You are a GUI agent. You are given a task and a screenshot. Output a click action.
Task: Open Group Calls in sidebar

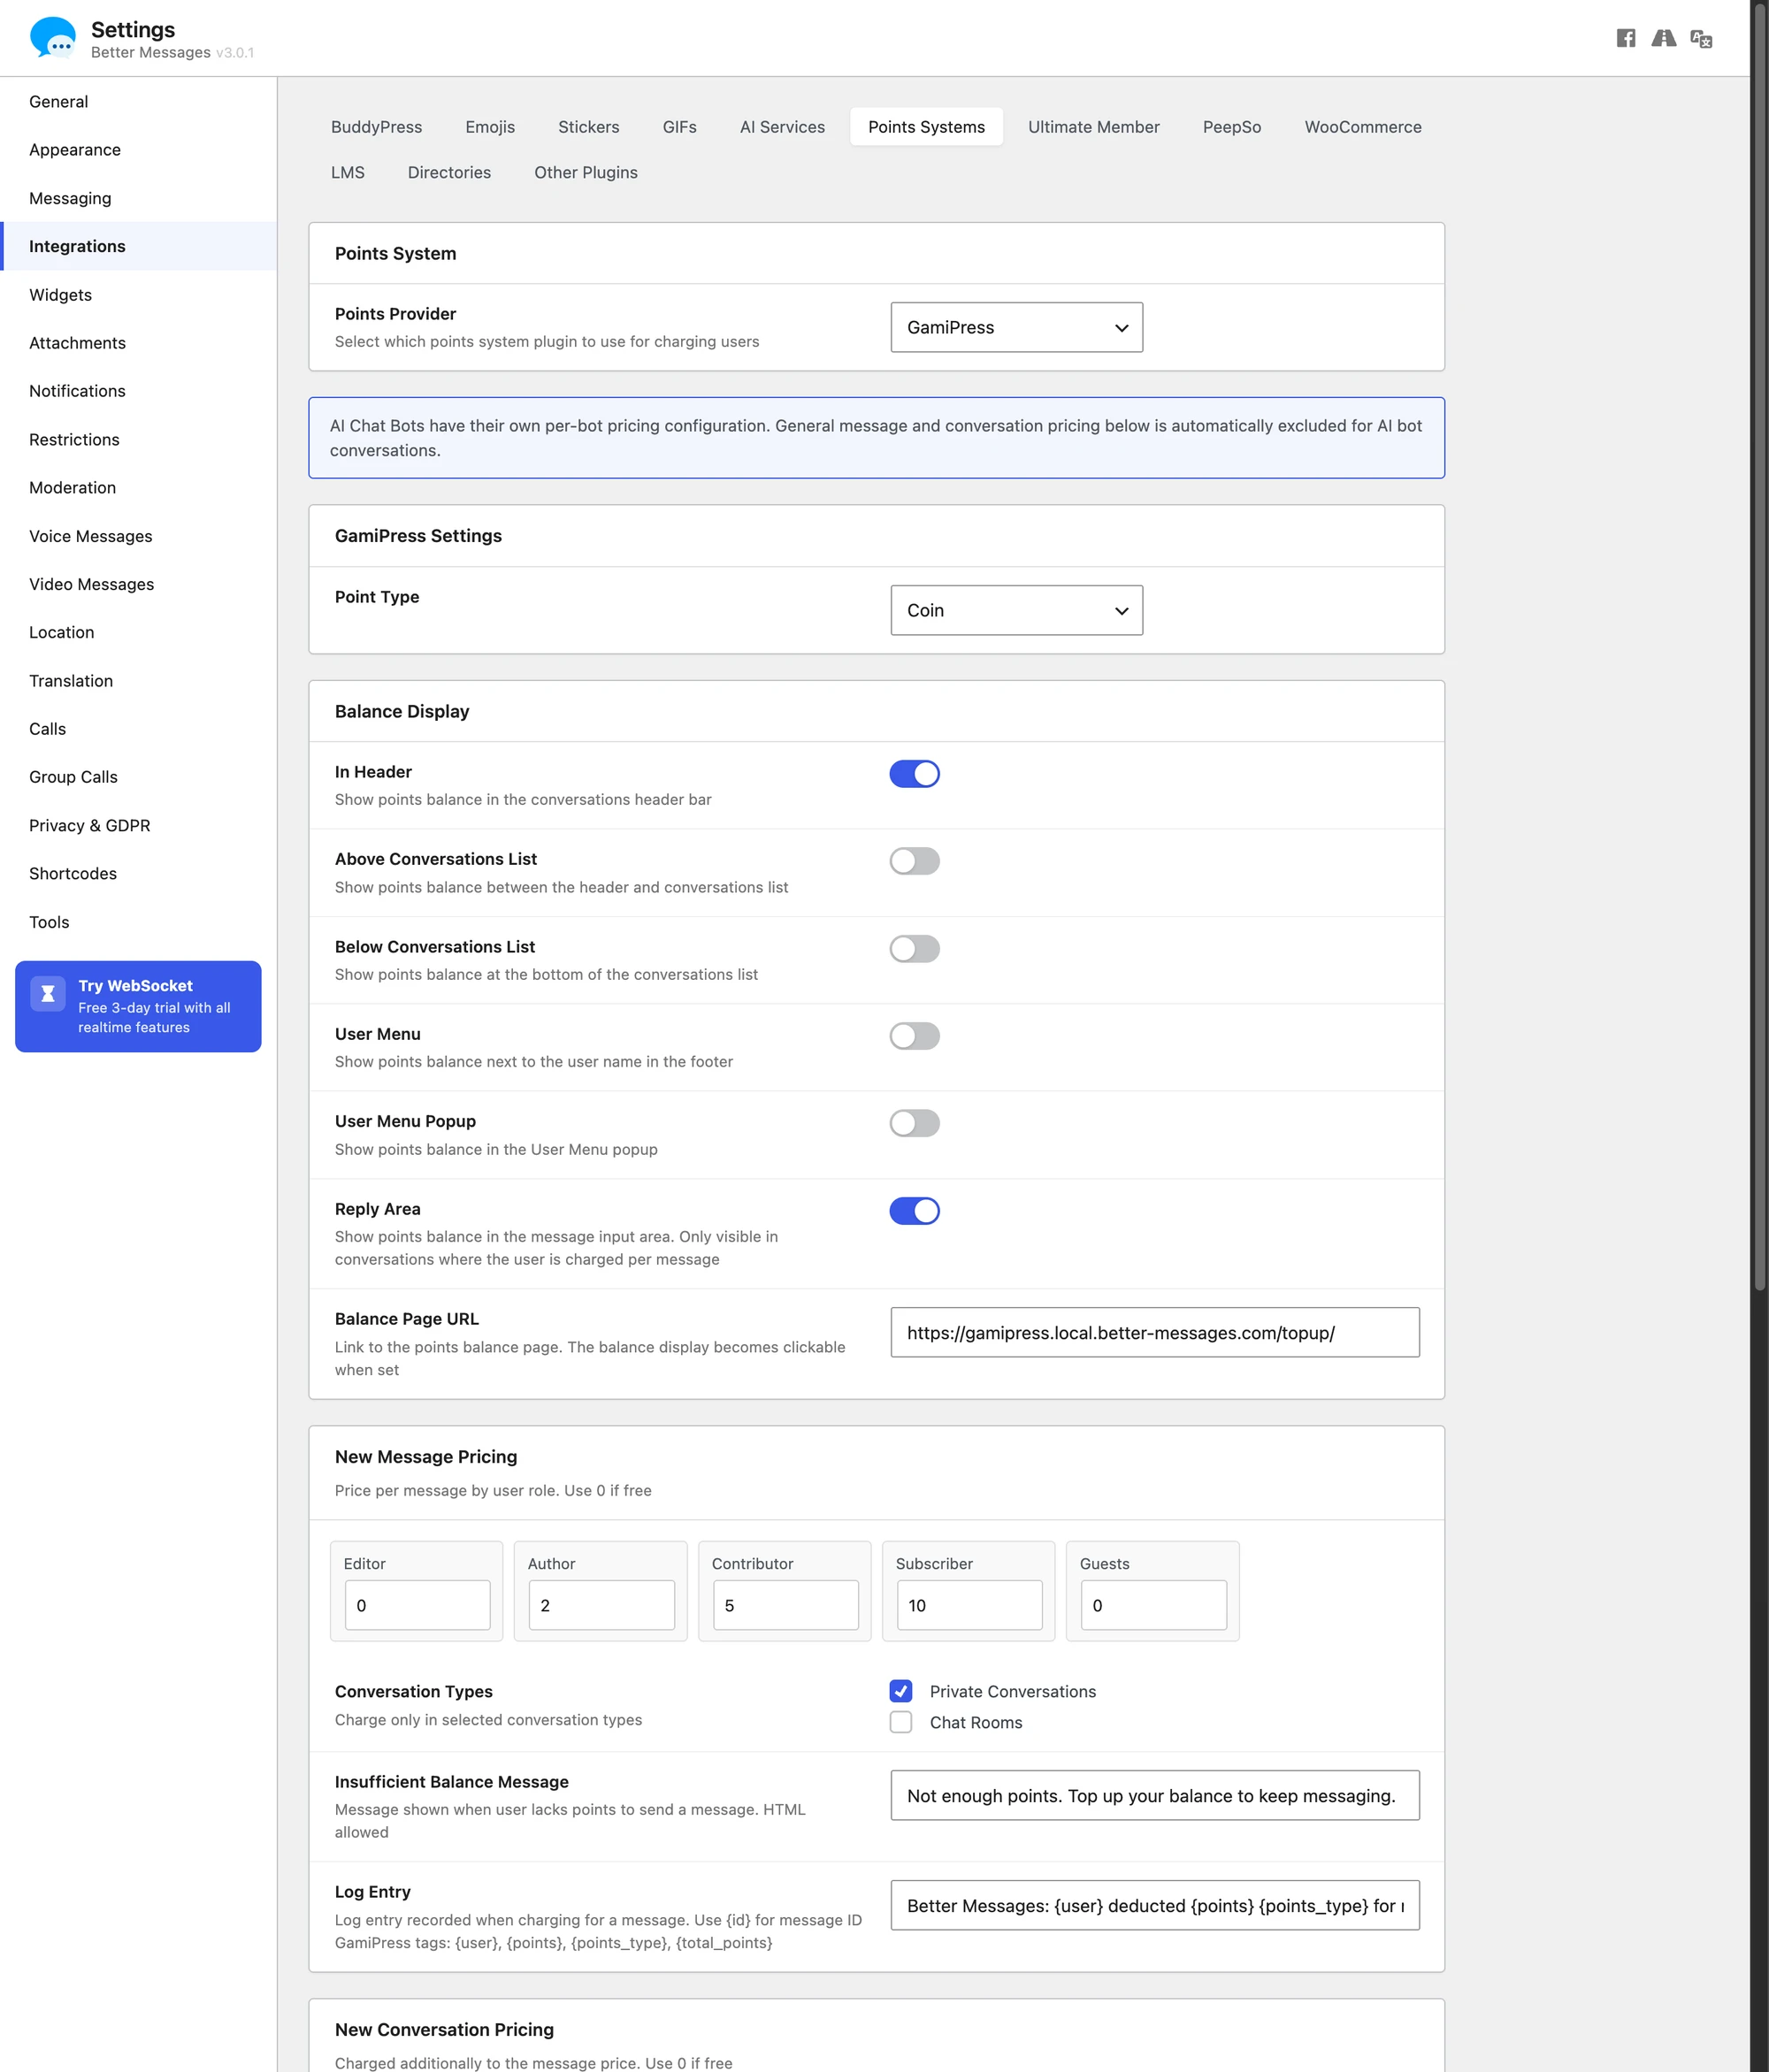pos(138,777)
